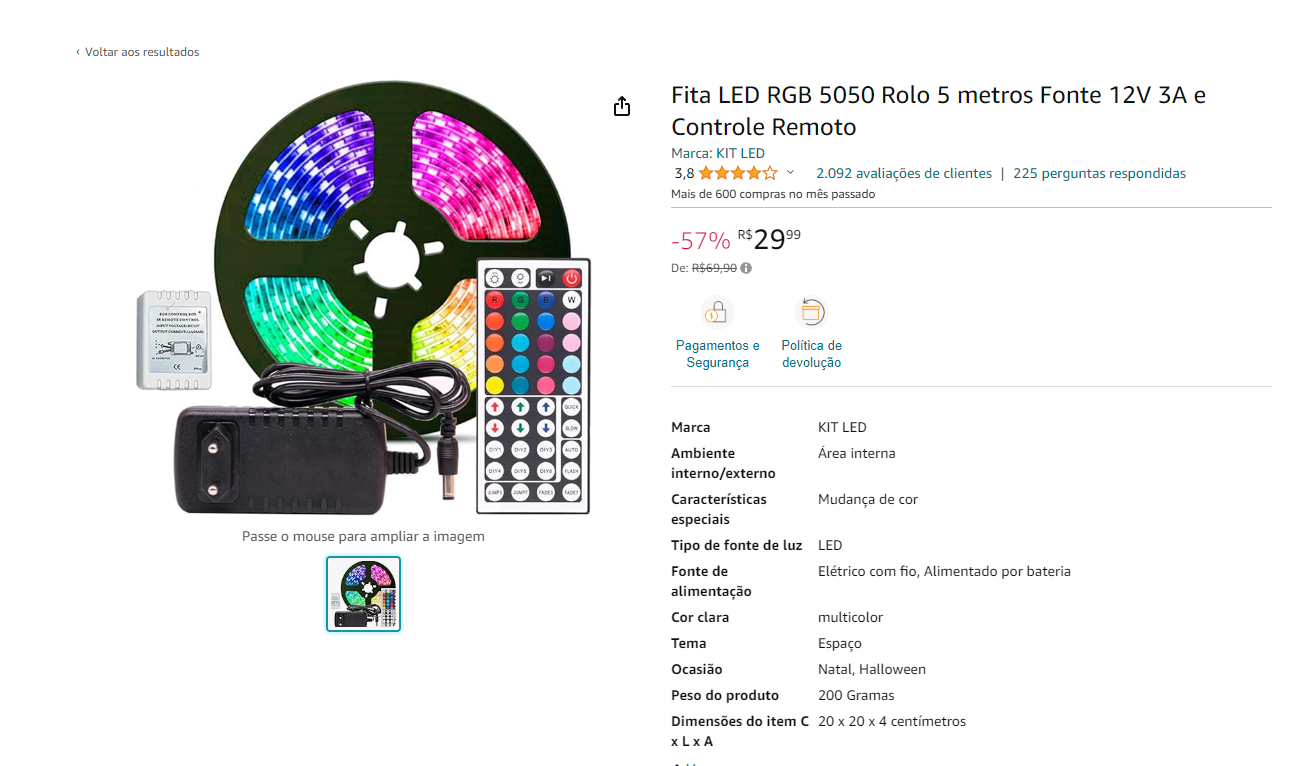The image size is (1292, 766).
Task: Open Política de devolução text link
Action: [x=812, y=354]
